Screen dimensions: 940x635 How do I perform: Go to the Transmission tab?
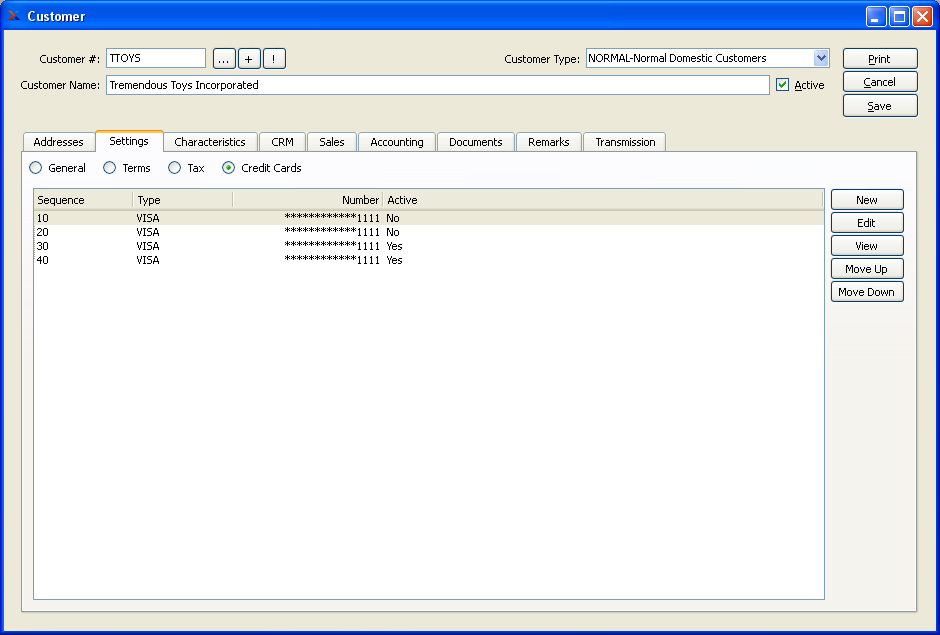[625, 142]
